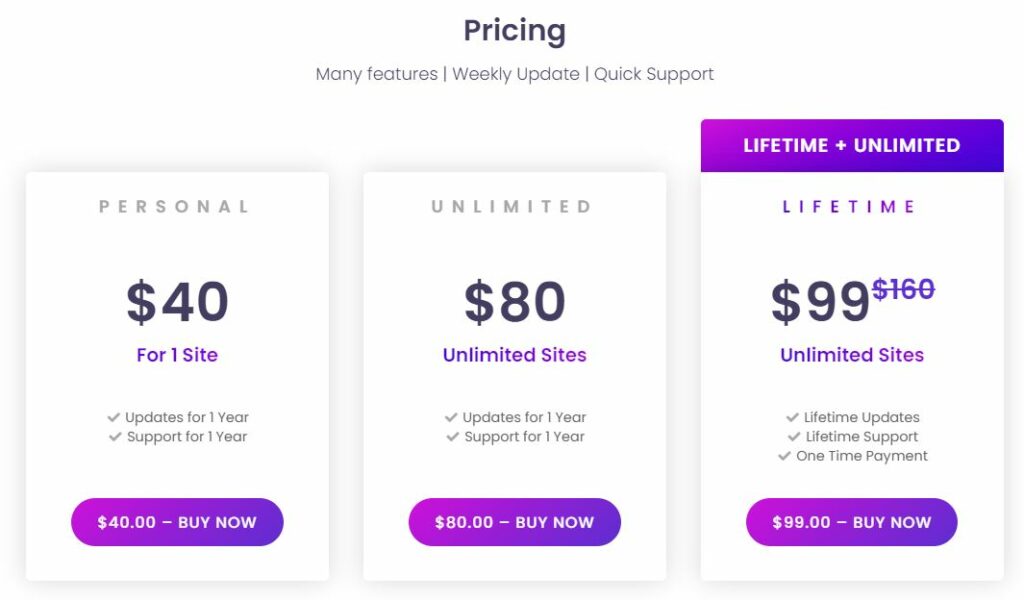Image resolution: width=1024 pixels, height=600 pixels.
Task: Click the $40.00 – Buy Now button
Action: [x=177, y=522]
